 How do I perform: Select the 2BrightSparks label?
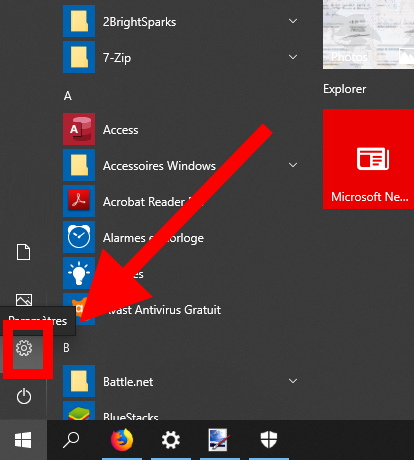(139, 22)
